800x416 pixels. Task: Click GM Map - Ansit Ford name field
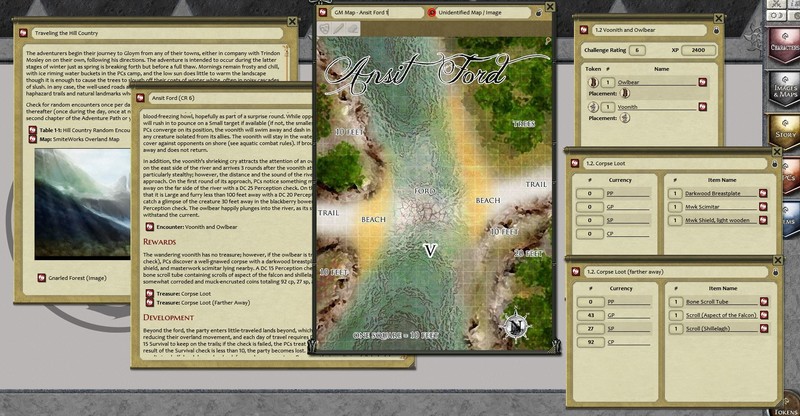(376, 12)
